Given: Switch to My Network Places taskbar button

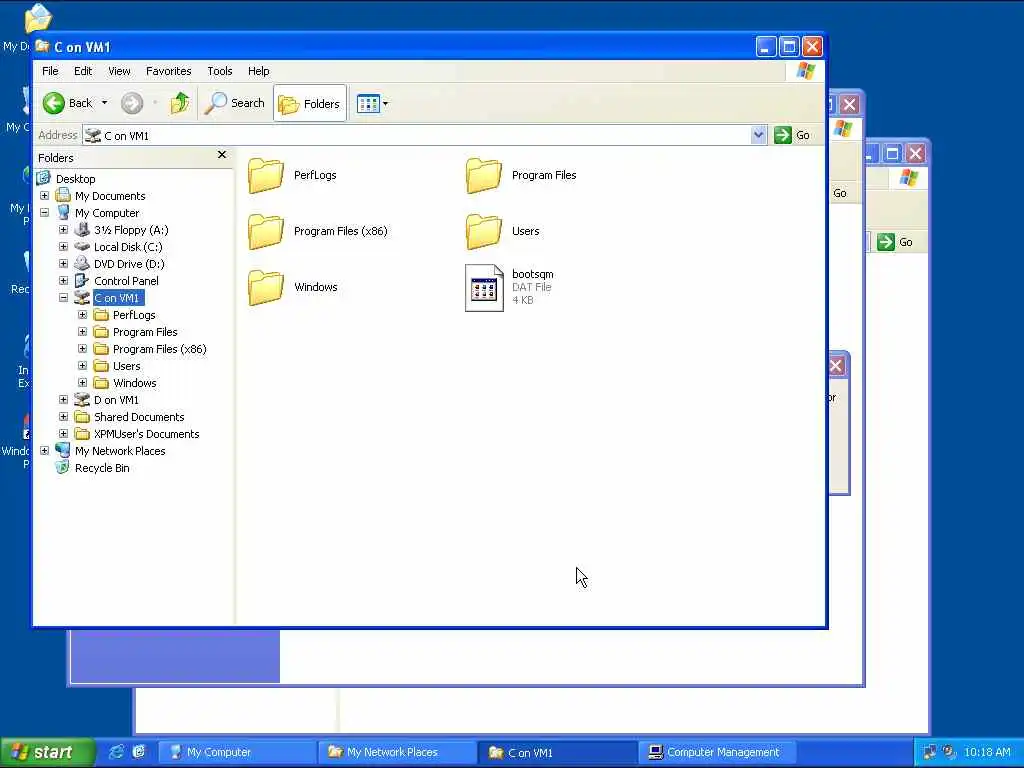Looking at the screenshot, I should 397,752.
